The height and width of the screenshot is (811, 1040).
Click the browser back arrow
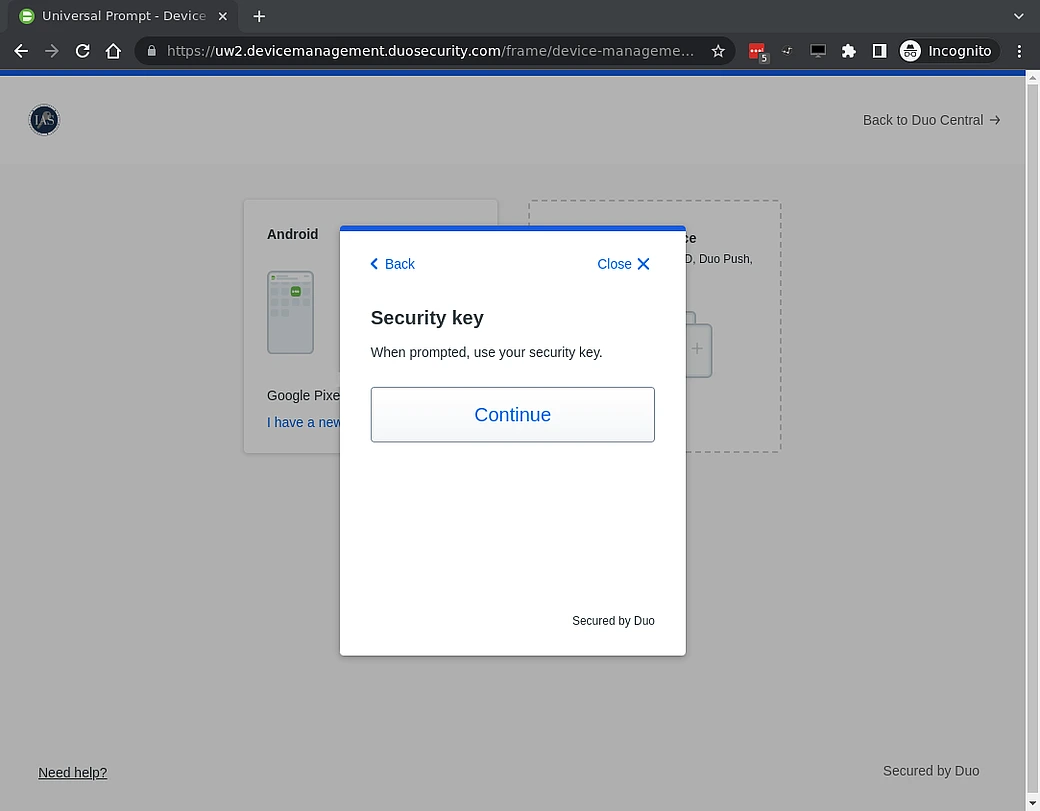(21, 51)
